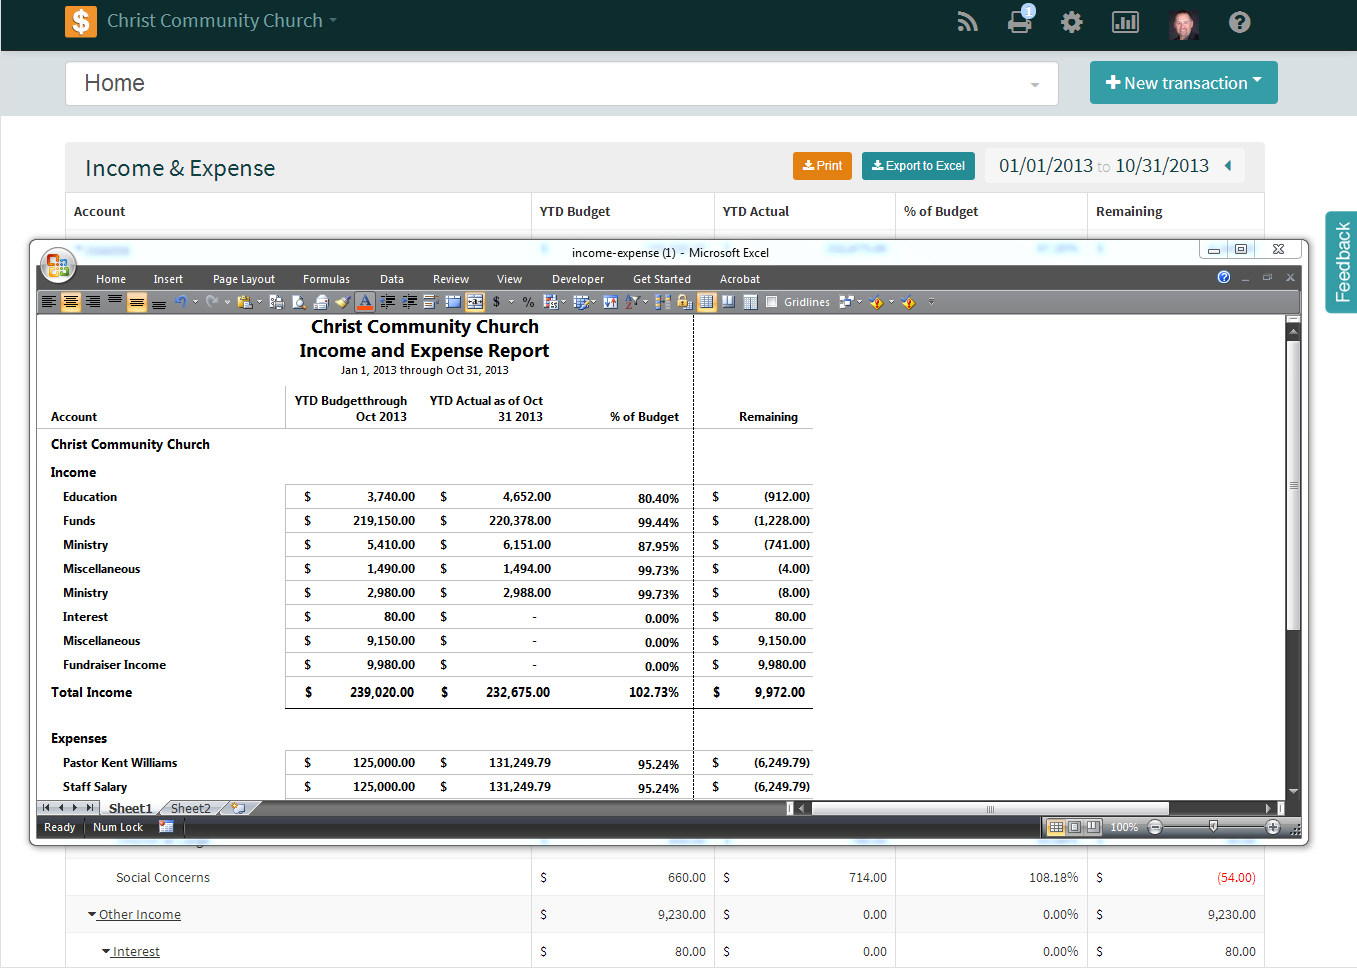Open the printer queue icon with badge
Screen dimensions: 1357x968
(x=1020, y=20)
